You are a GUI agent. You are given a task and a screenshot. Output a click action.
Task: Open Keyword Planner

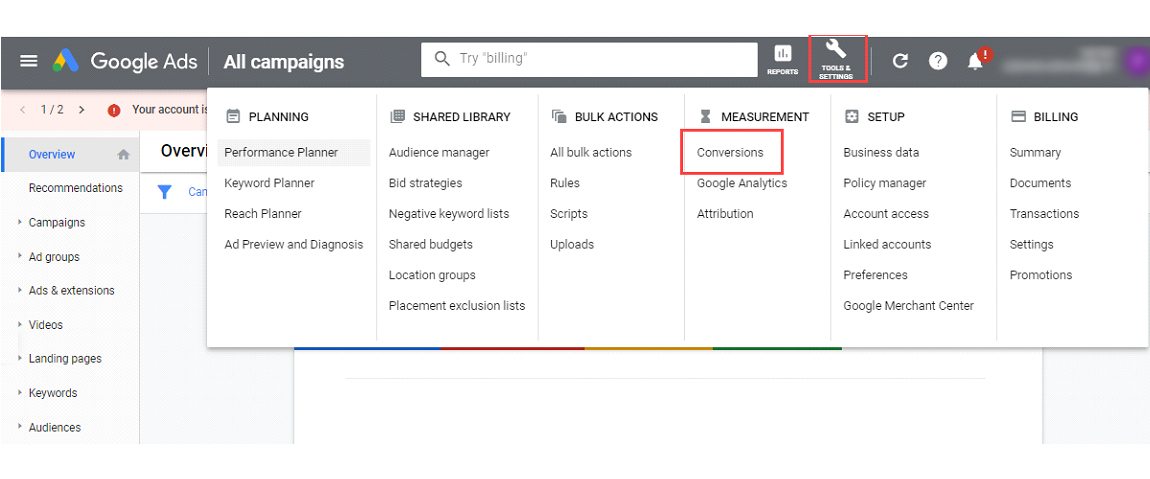(269, 183)
